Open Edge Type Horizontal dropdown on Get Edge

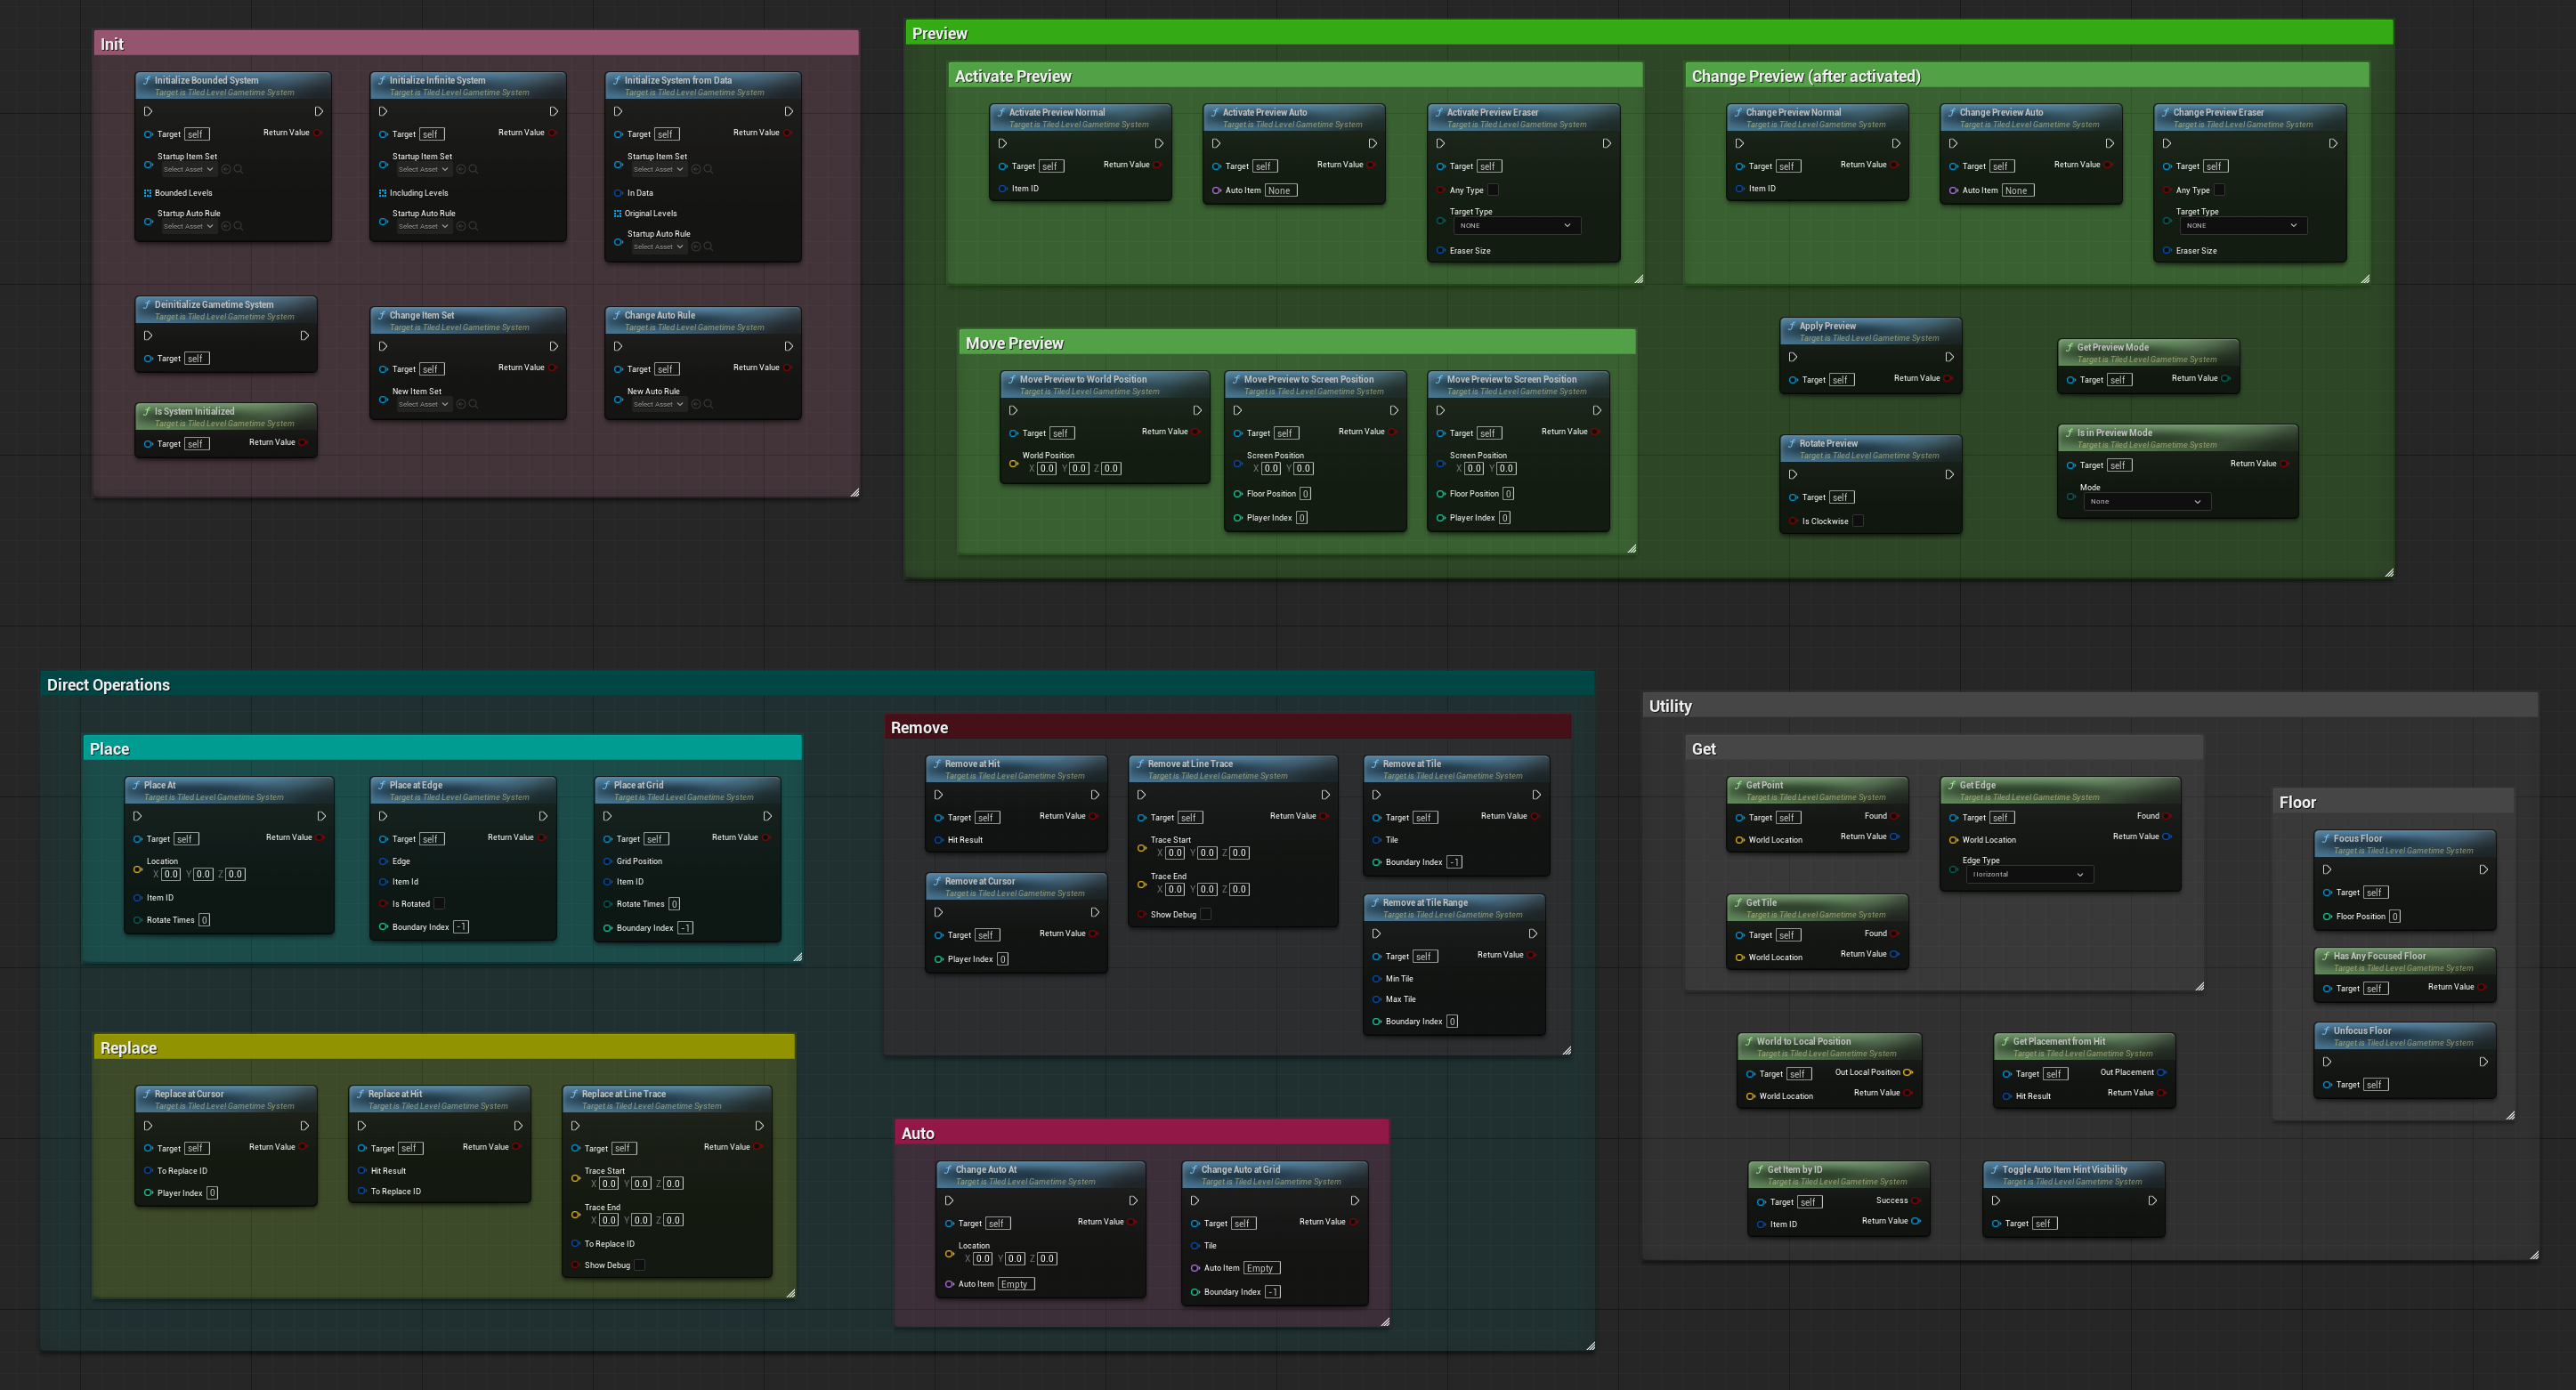pos(2029,874)
